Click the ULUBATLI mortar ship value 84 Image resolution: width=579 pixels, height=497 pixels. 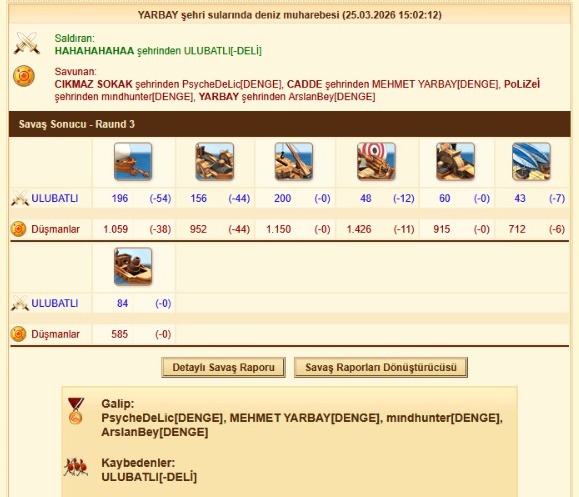pos(123,303)
